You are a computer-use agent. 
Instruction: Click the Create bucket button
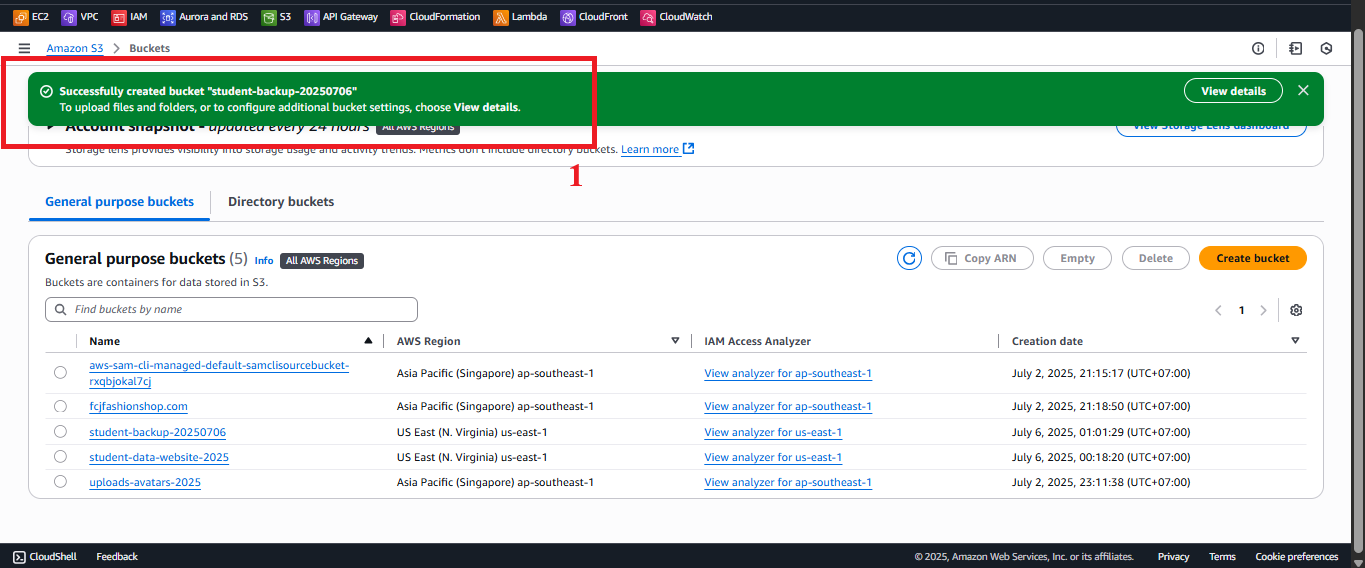(1253, 258)
